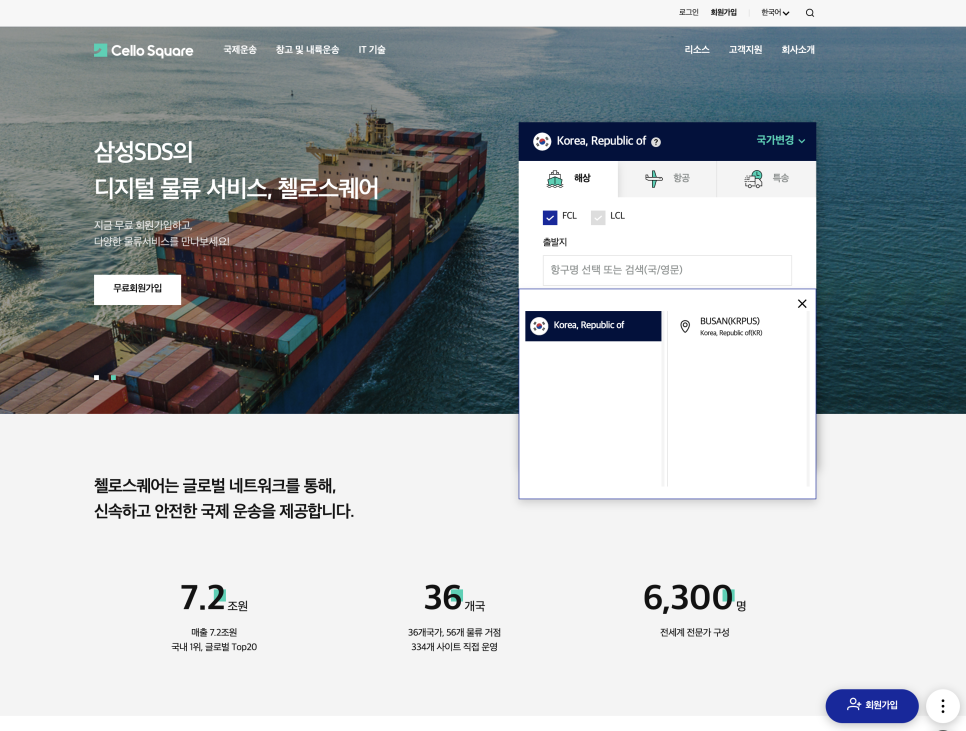Click the Korea flag icon in panel header
This screenshot has width=966, height=731.
(542, 141)
